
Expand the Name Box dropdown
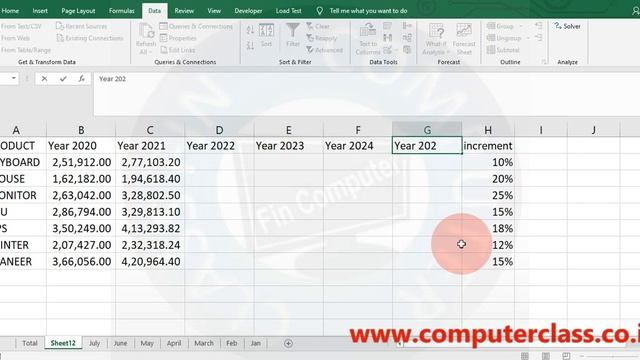click(x=14, y=78)
